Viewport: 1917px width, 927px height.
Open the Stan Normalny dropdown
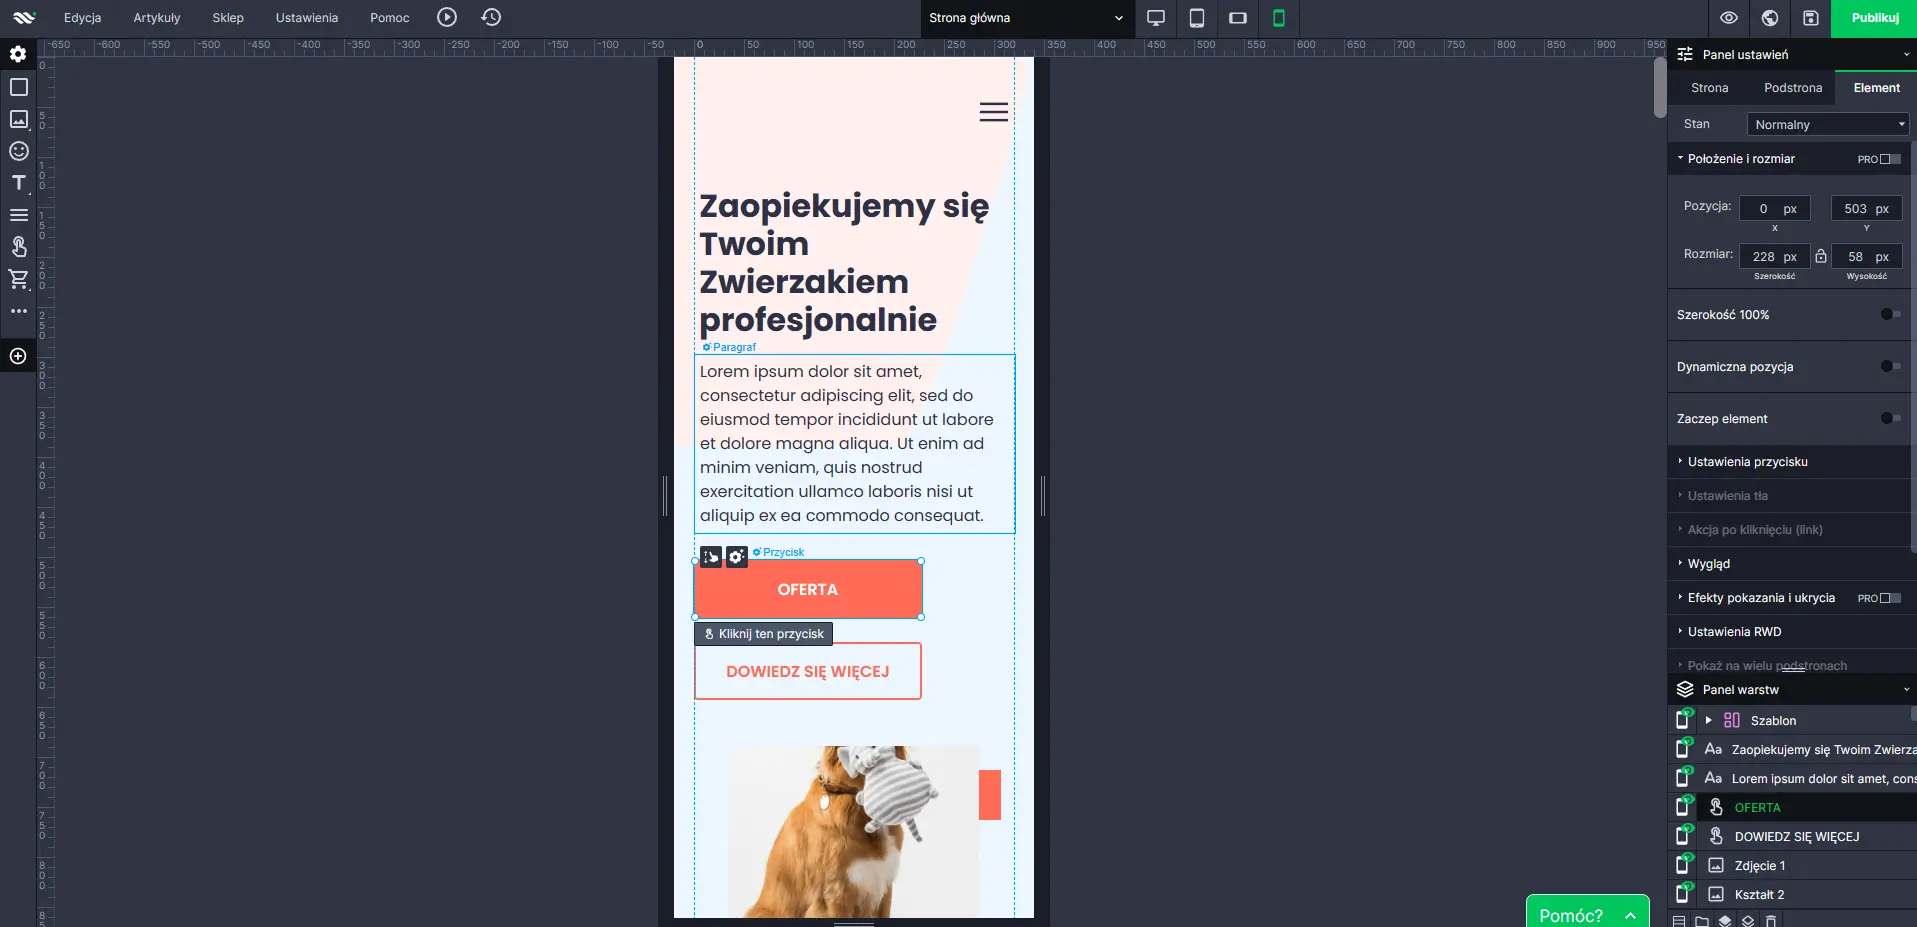(1828, 124)
